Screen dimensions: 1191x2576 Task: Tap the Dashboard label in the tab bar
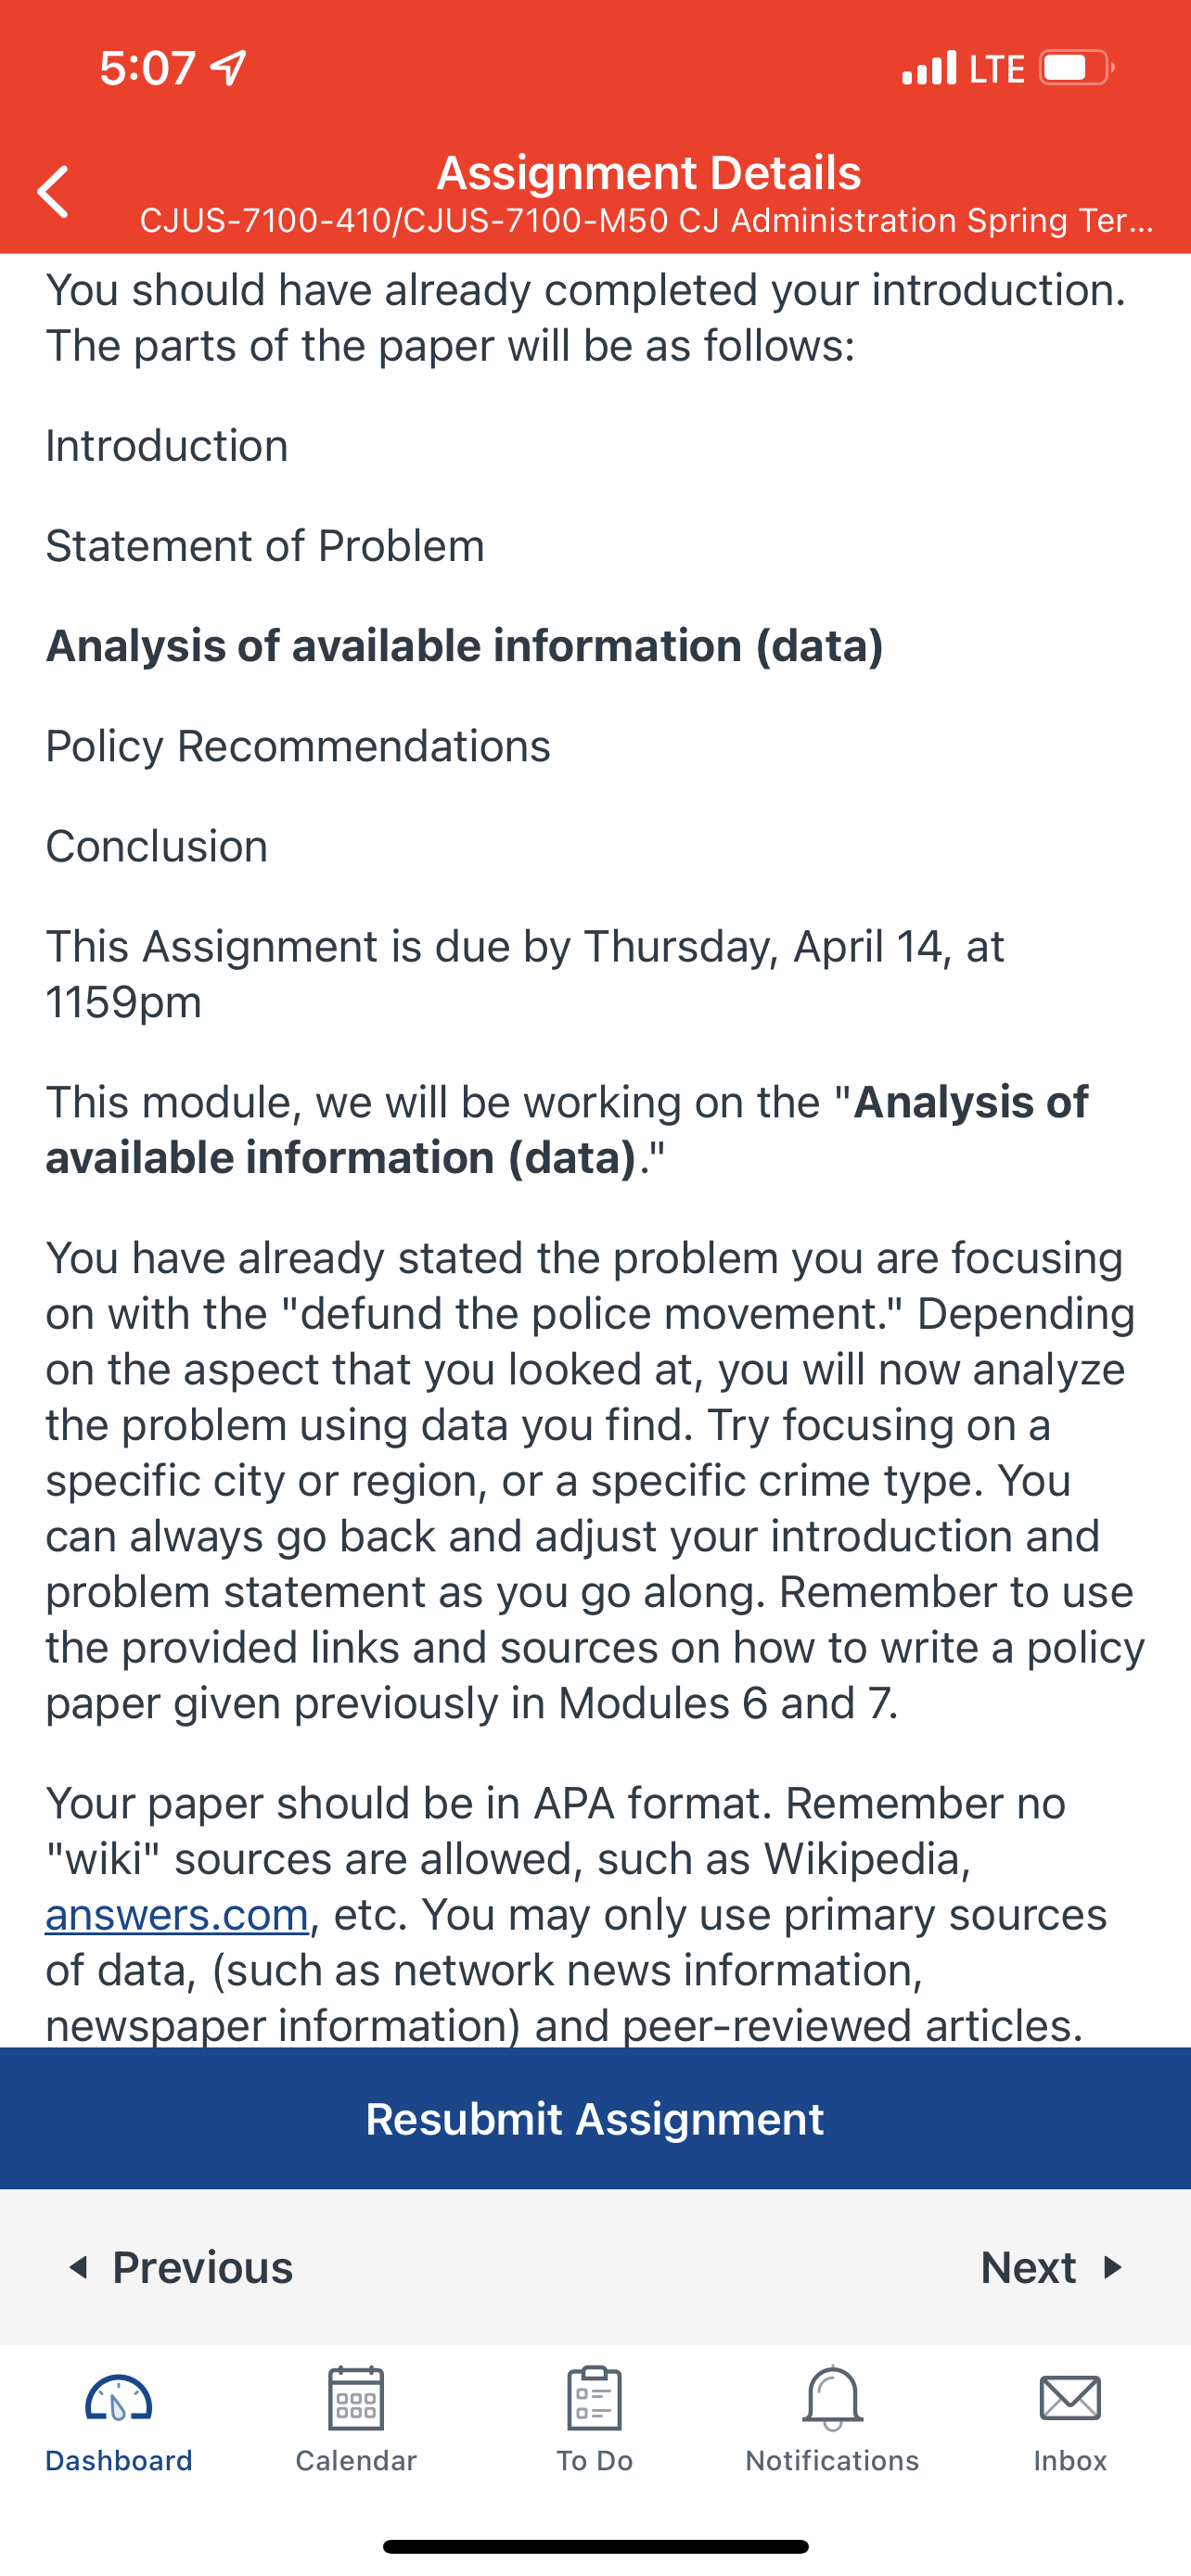pyautogui.click(x=118, y=2461)
